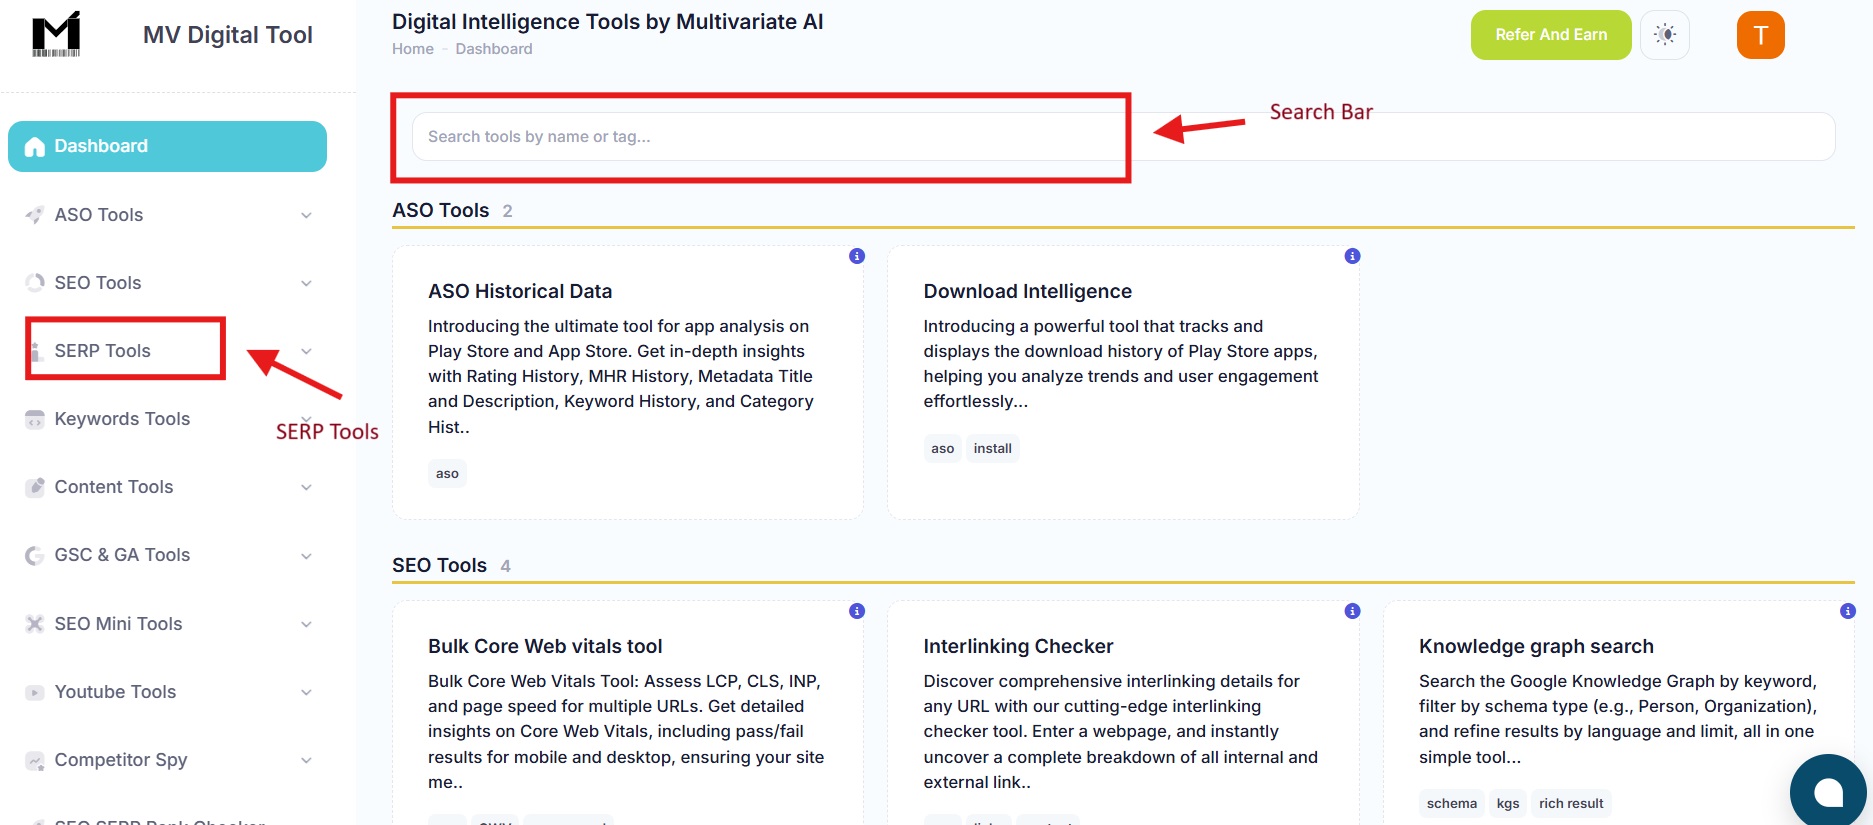Click the Home breadcrumb link
This screenshot has width=1873, height=825.
click(412, 48)
